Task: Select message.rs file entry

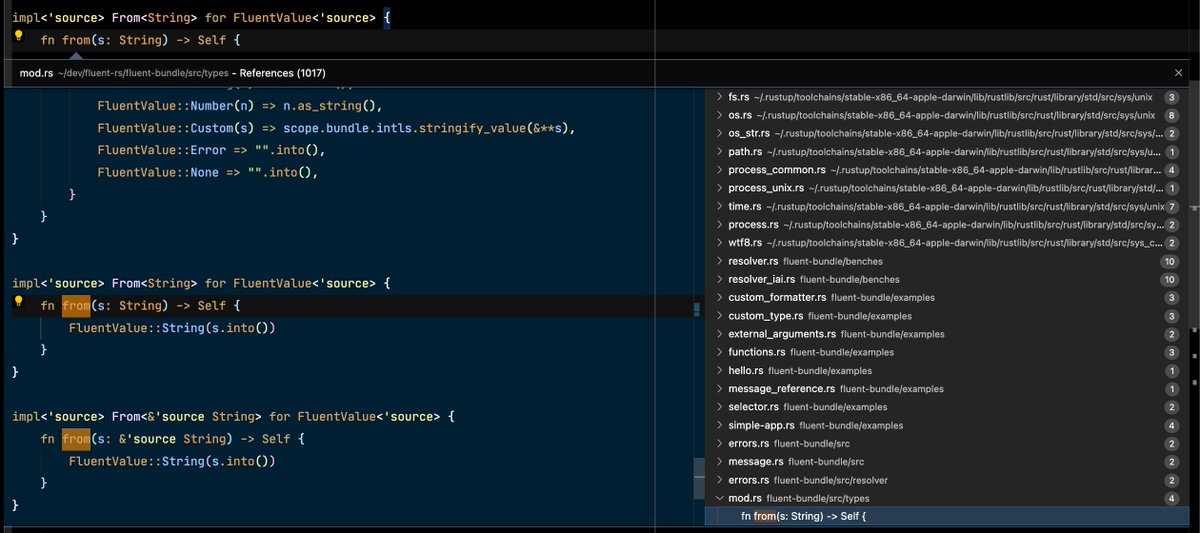Action: tap(947, 462)
